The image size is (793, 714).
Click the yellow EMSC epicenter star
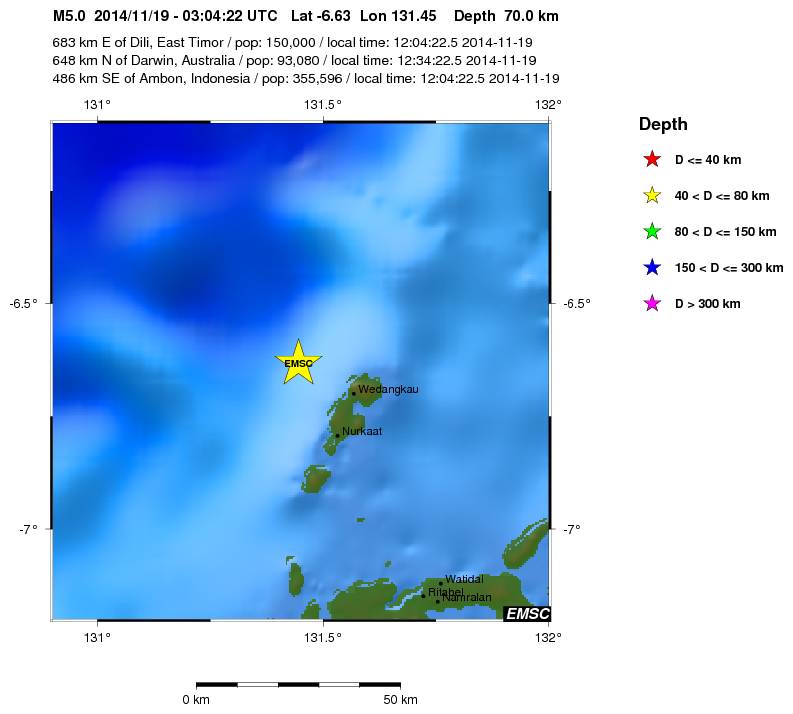pos(298,362)
